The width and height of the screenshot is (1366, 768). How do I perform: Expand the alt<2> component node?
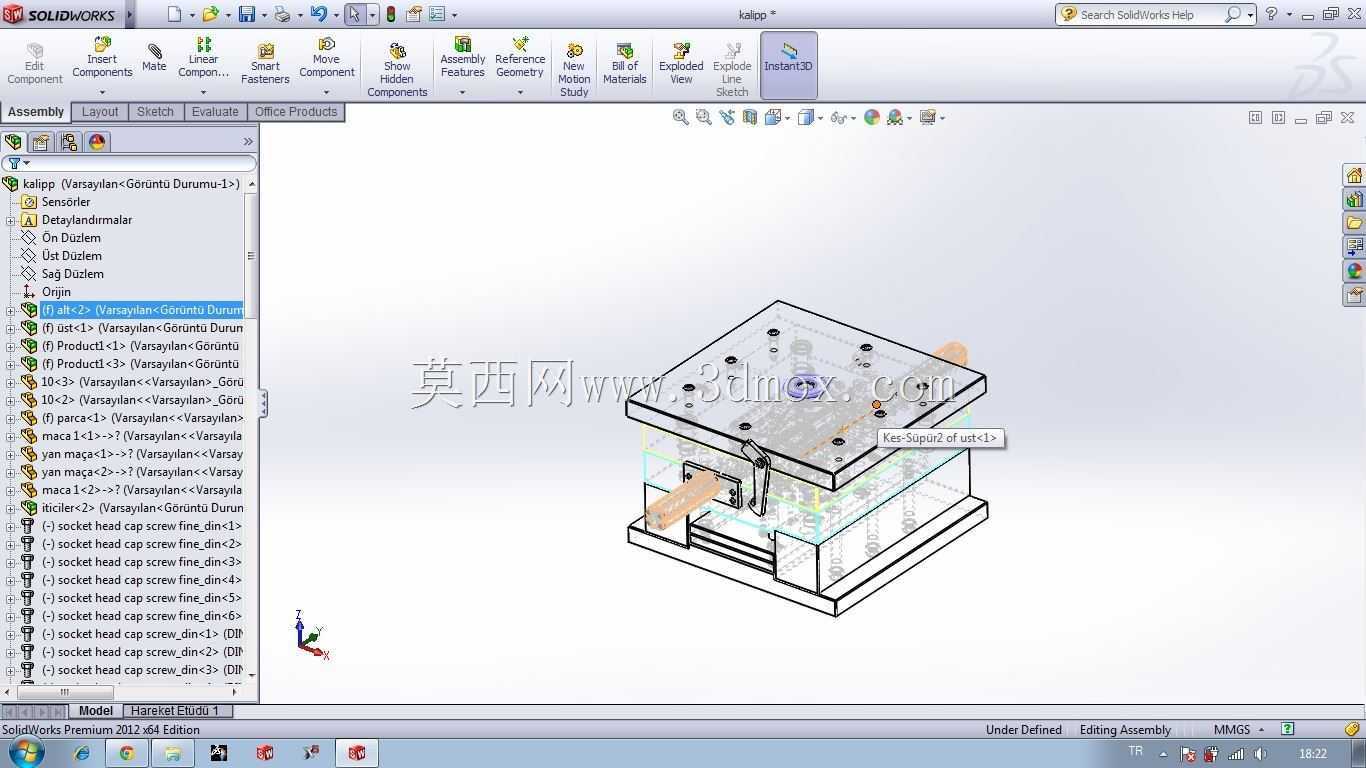[x=10, y=310]
